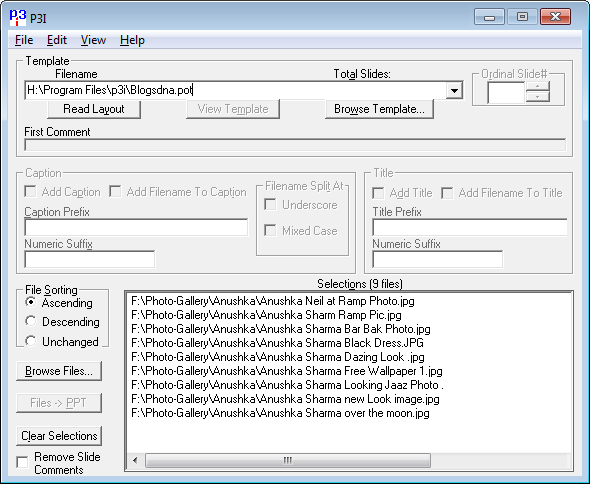Click the Caption Numeric Suffix field
This screenshot has width=591, height=485.
(x=90, y=260)
